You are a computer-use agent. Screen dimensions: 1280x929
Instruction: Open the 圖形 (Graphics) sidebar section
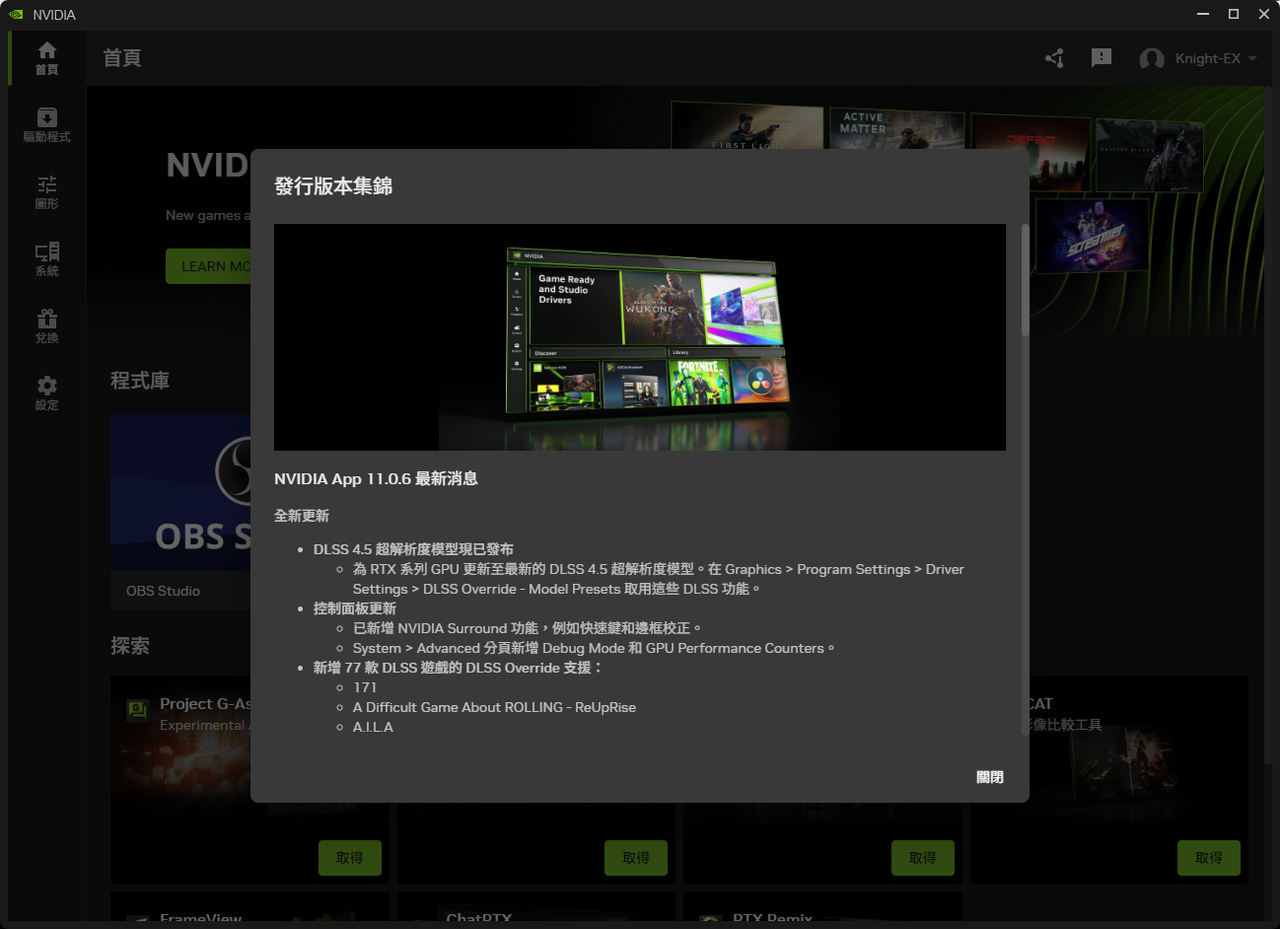(46, 190)
